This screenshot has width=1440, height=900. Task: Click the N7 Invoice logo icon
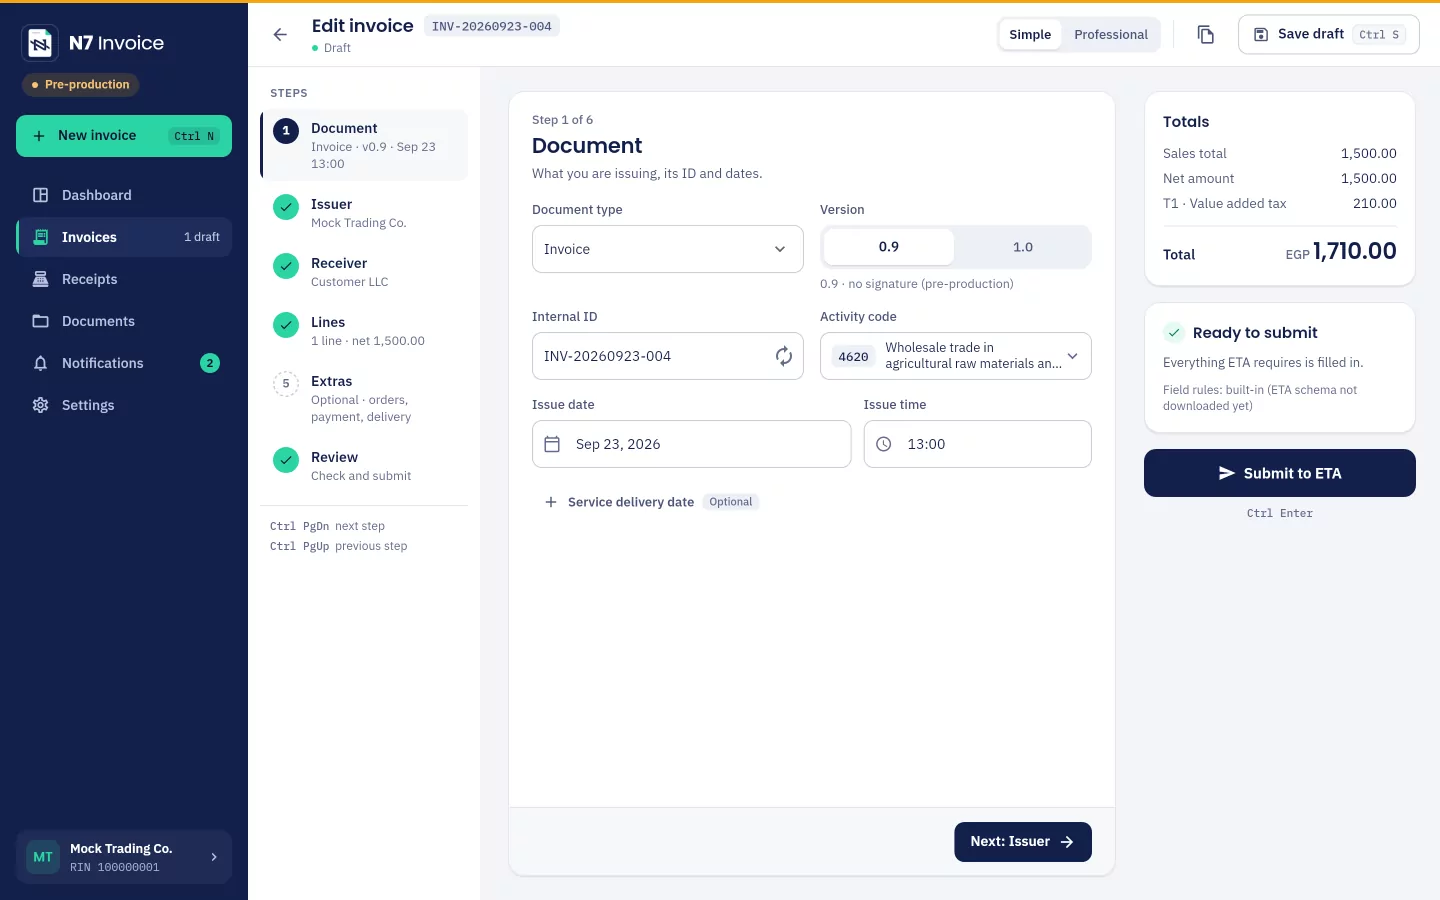[x=40, y=43]
